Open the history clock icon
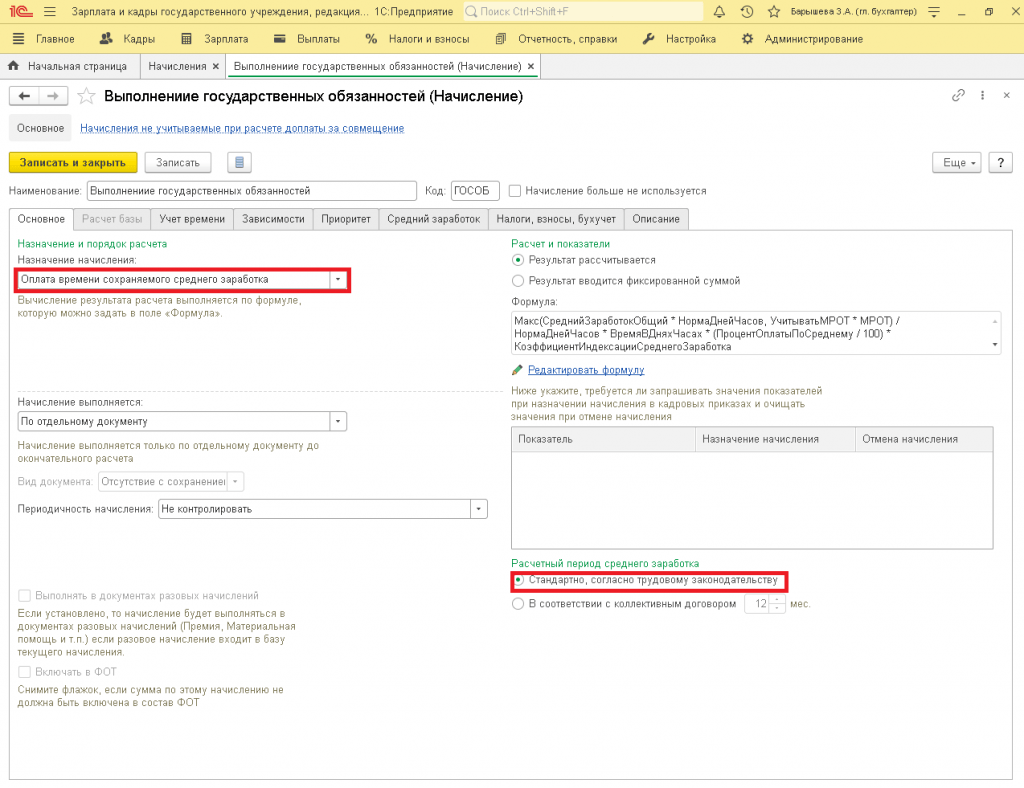This screenshot has width=1024, height=788. coord(746,12)
